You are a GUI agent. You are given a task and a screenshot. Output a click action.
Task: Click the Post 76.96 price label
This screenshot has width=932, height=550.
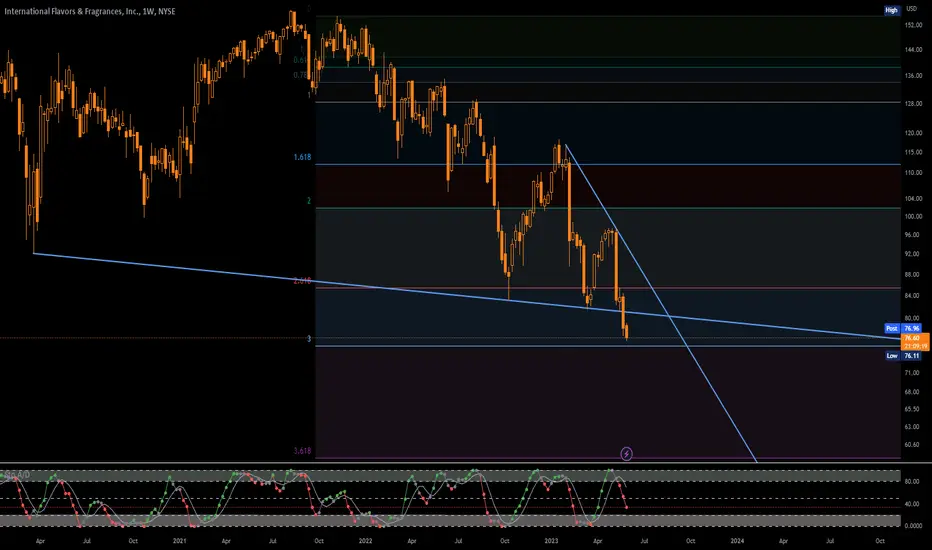click(902, 328)
